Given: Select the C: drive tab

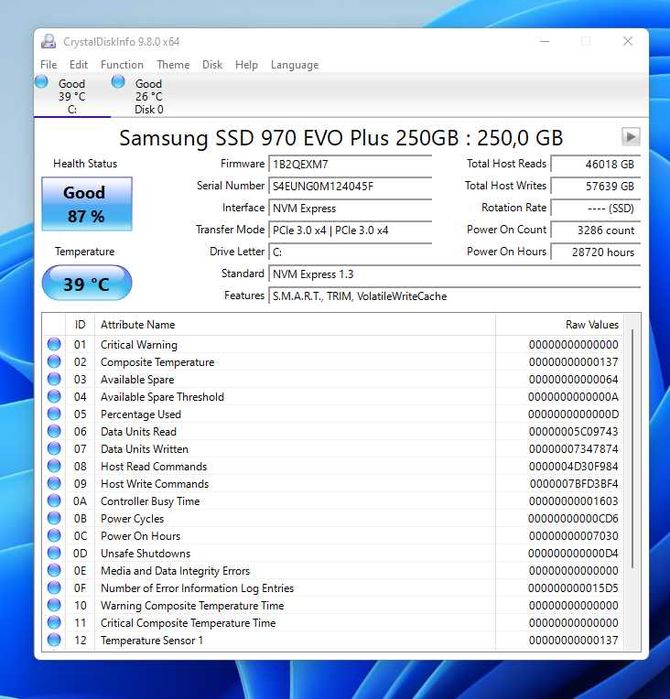Looking at the screenshot, I should coord(72,96).
